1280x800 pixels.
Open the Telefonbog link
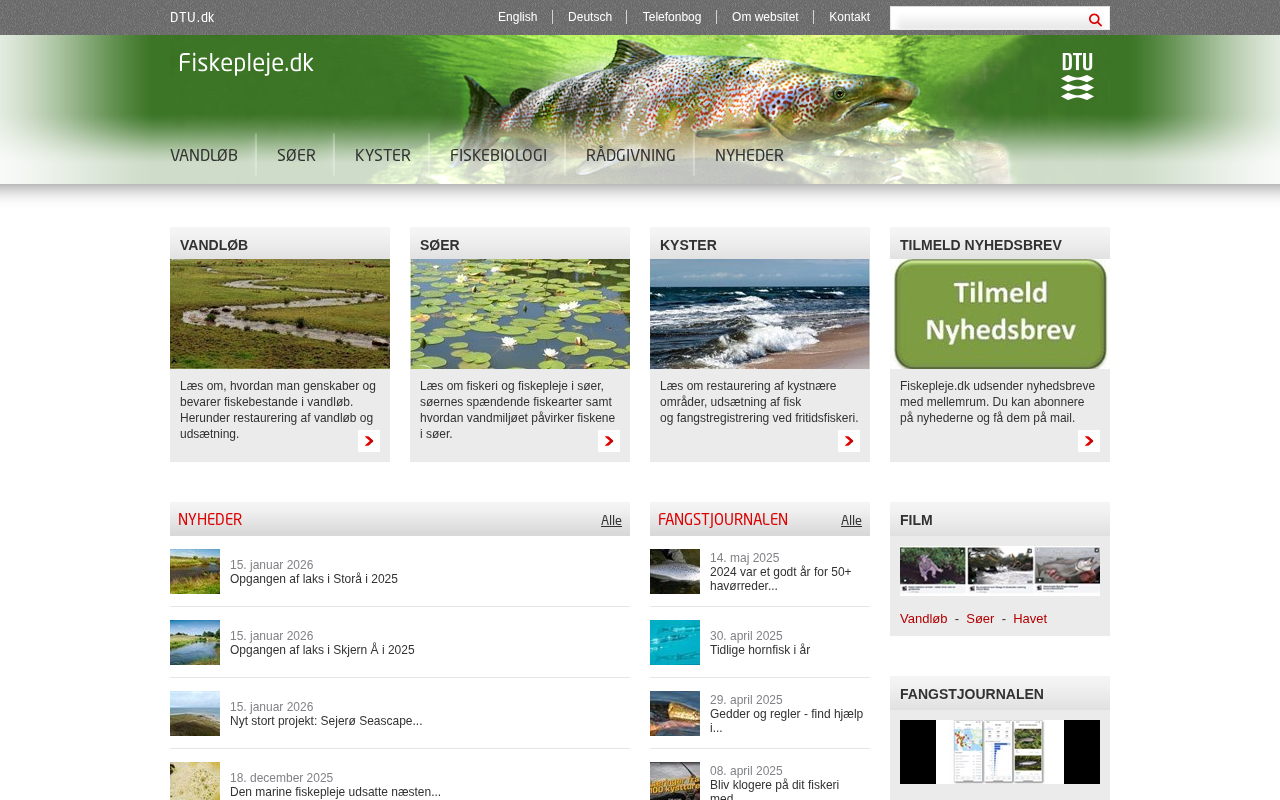click(x=672, y=17)
